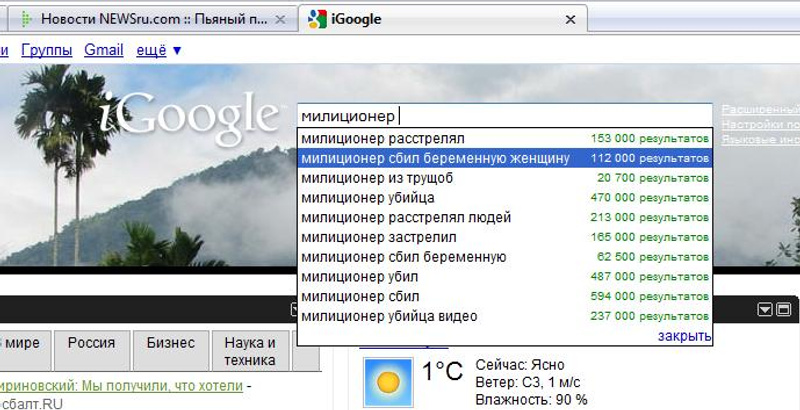
Task: Select the iGoogle browser tab
Action: (x=443, y=19)
